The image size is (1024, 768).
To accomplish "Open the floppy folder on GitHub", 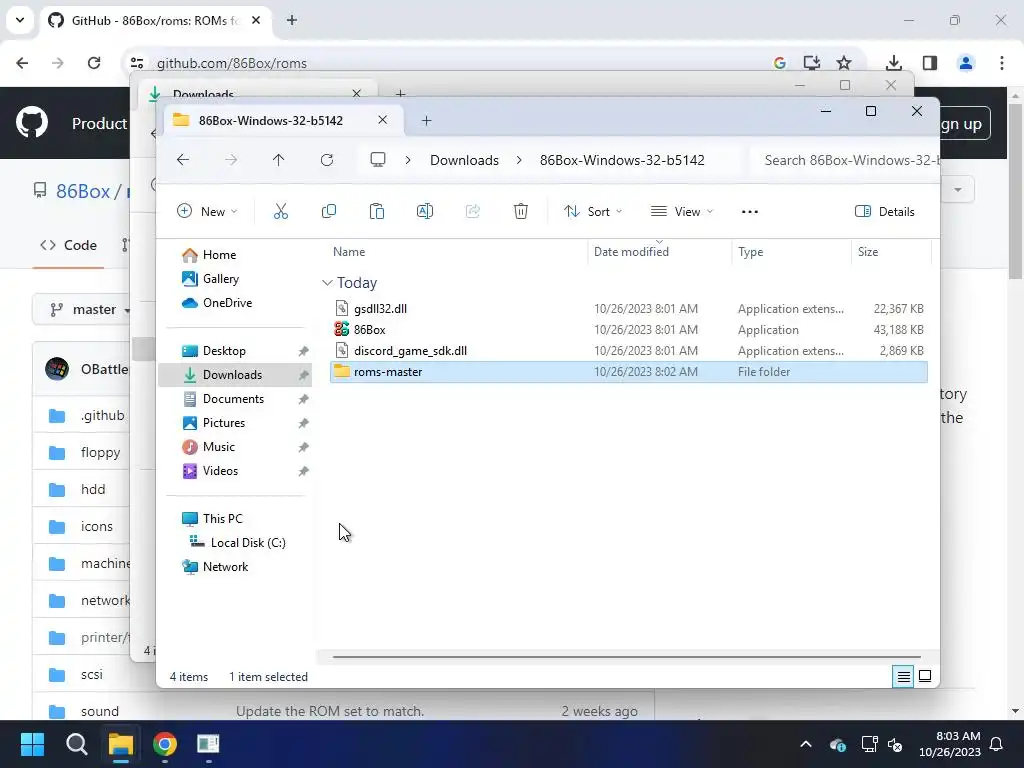I will 100,452.
